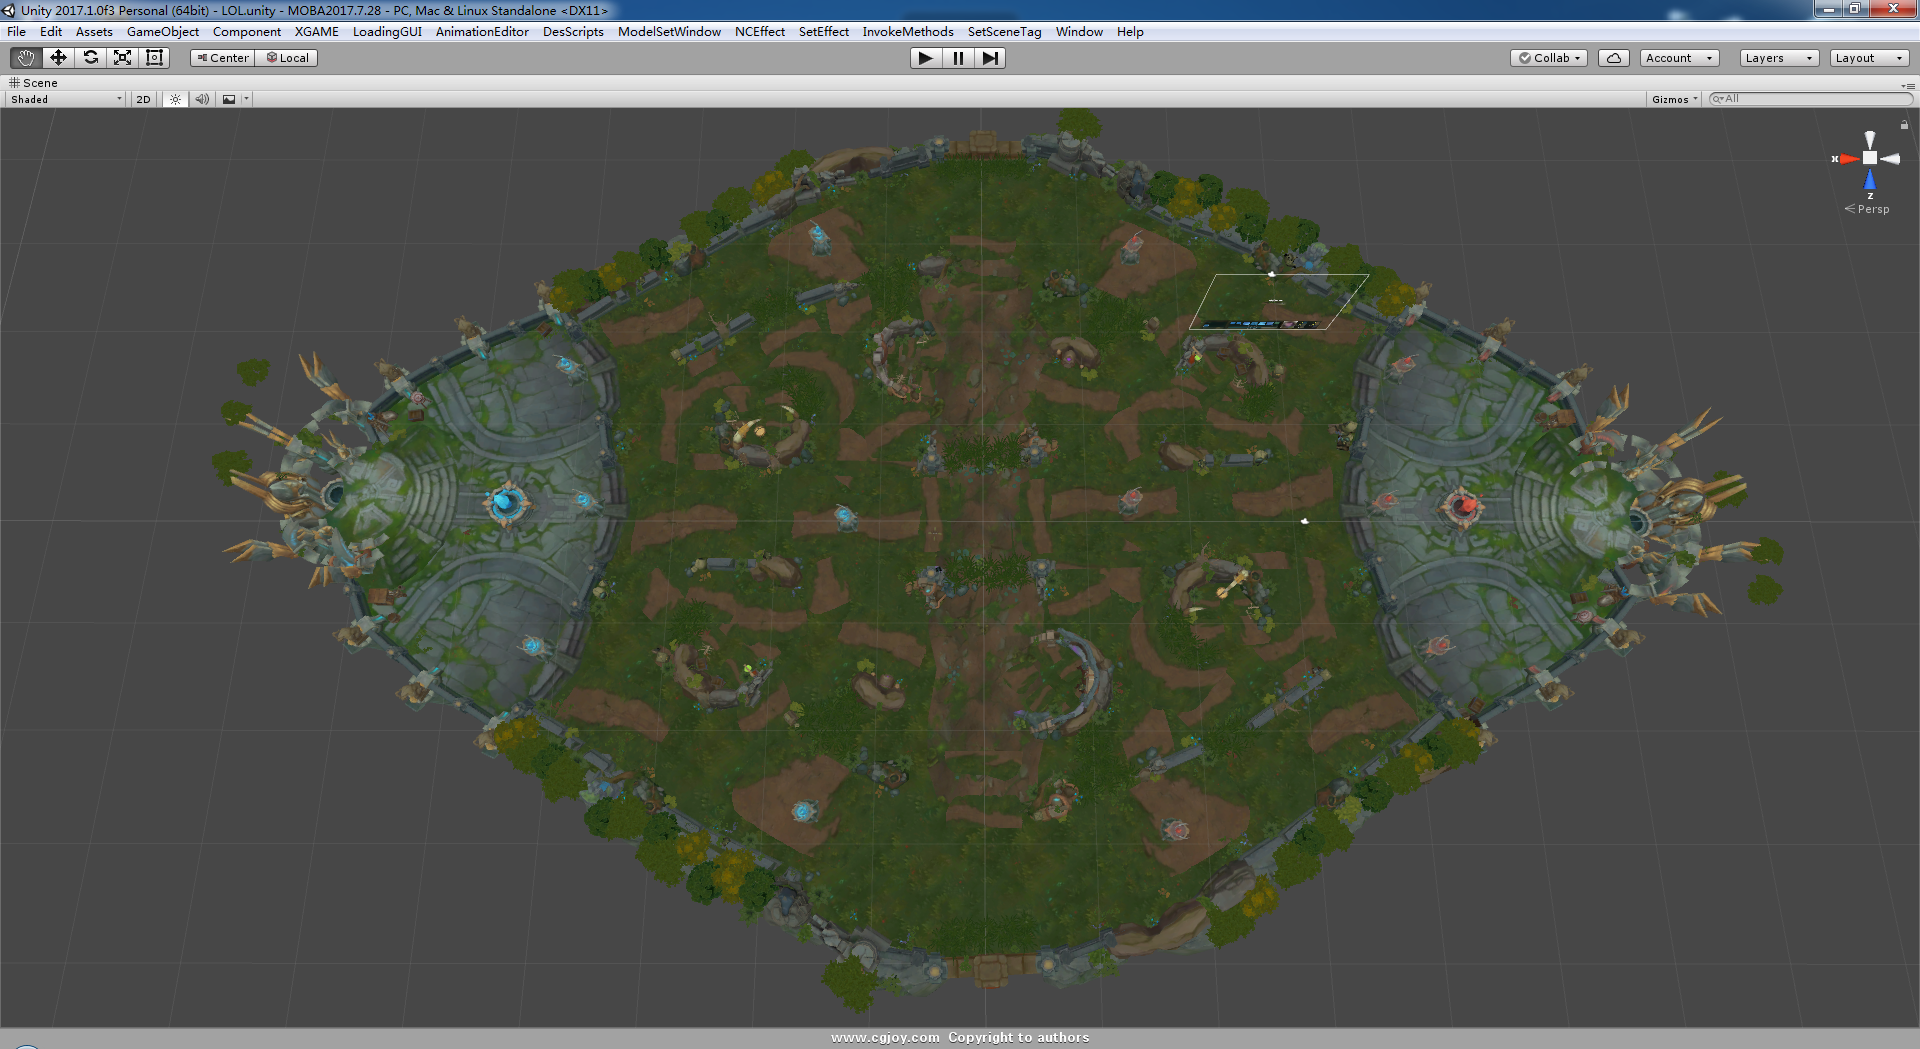Click the blue nexus in left base

[506, 503]
